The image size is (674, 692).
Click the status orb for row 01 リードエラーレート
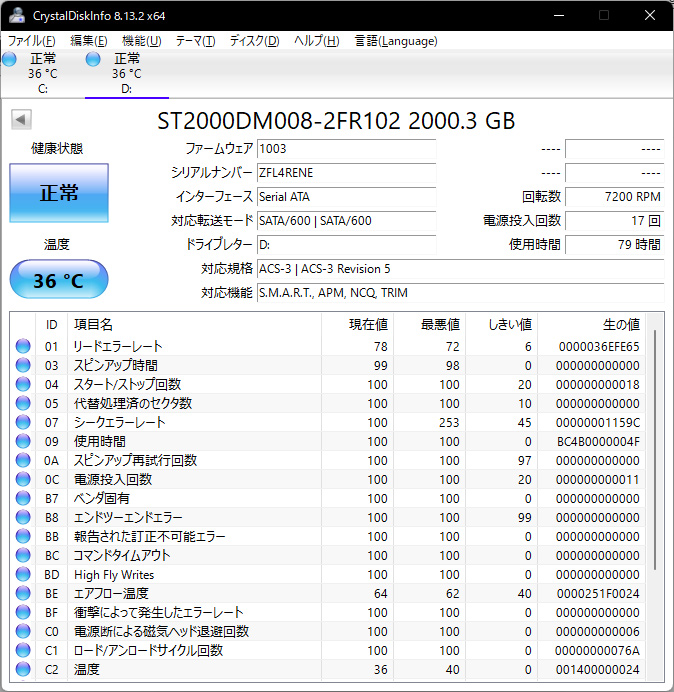coord(23,346)
